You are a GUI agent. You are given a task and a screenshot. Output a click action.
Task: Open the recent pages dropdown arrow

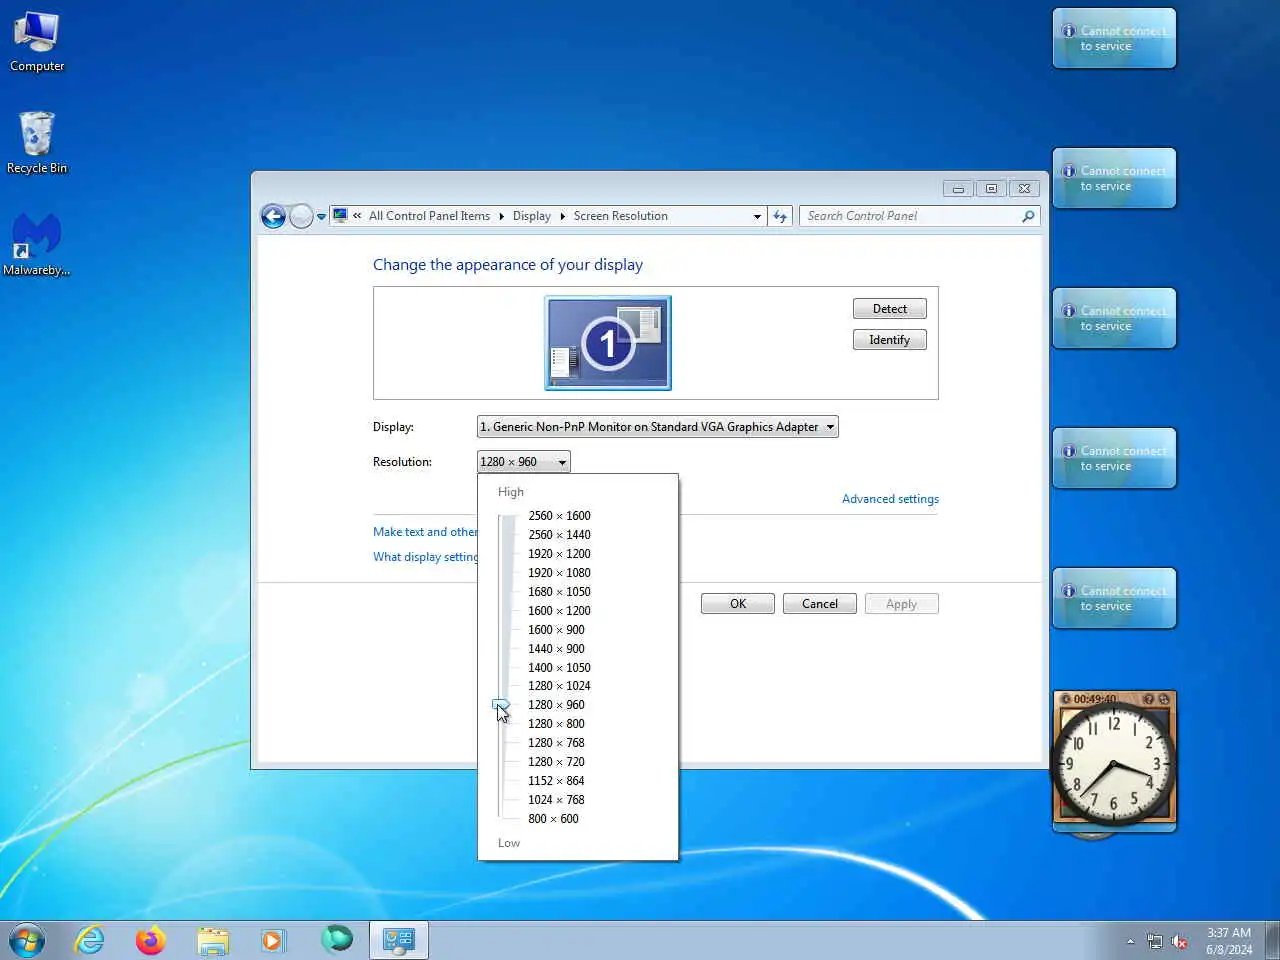click(321, 216)
